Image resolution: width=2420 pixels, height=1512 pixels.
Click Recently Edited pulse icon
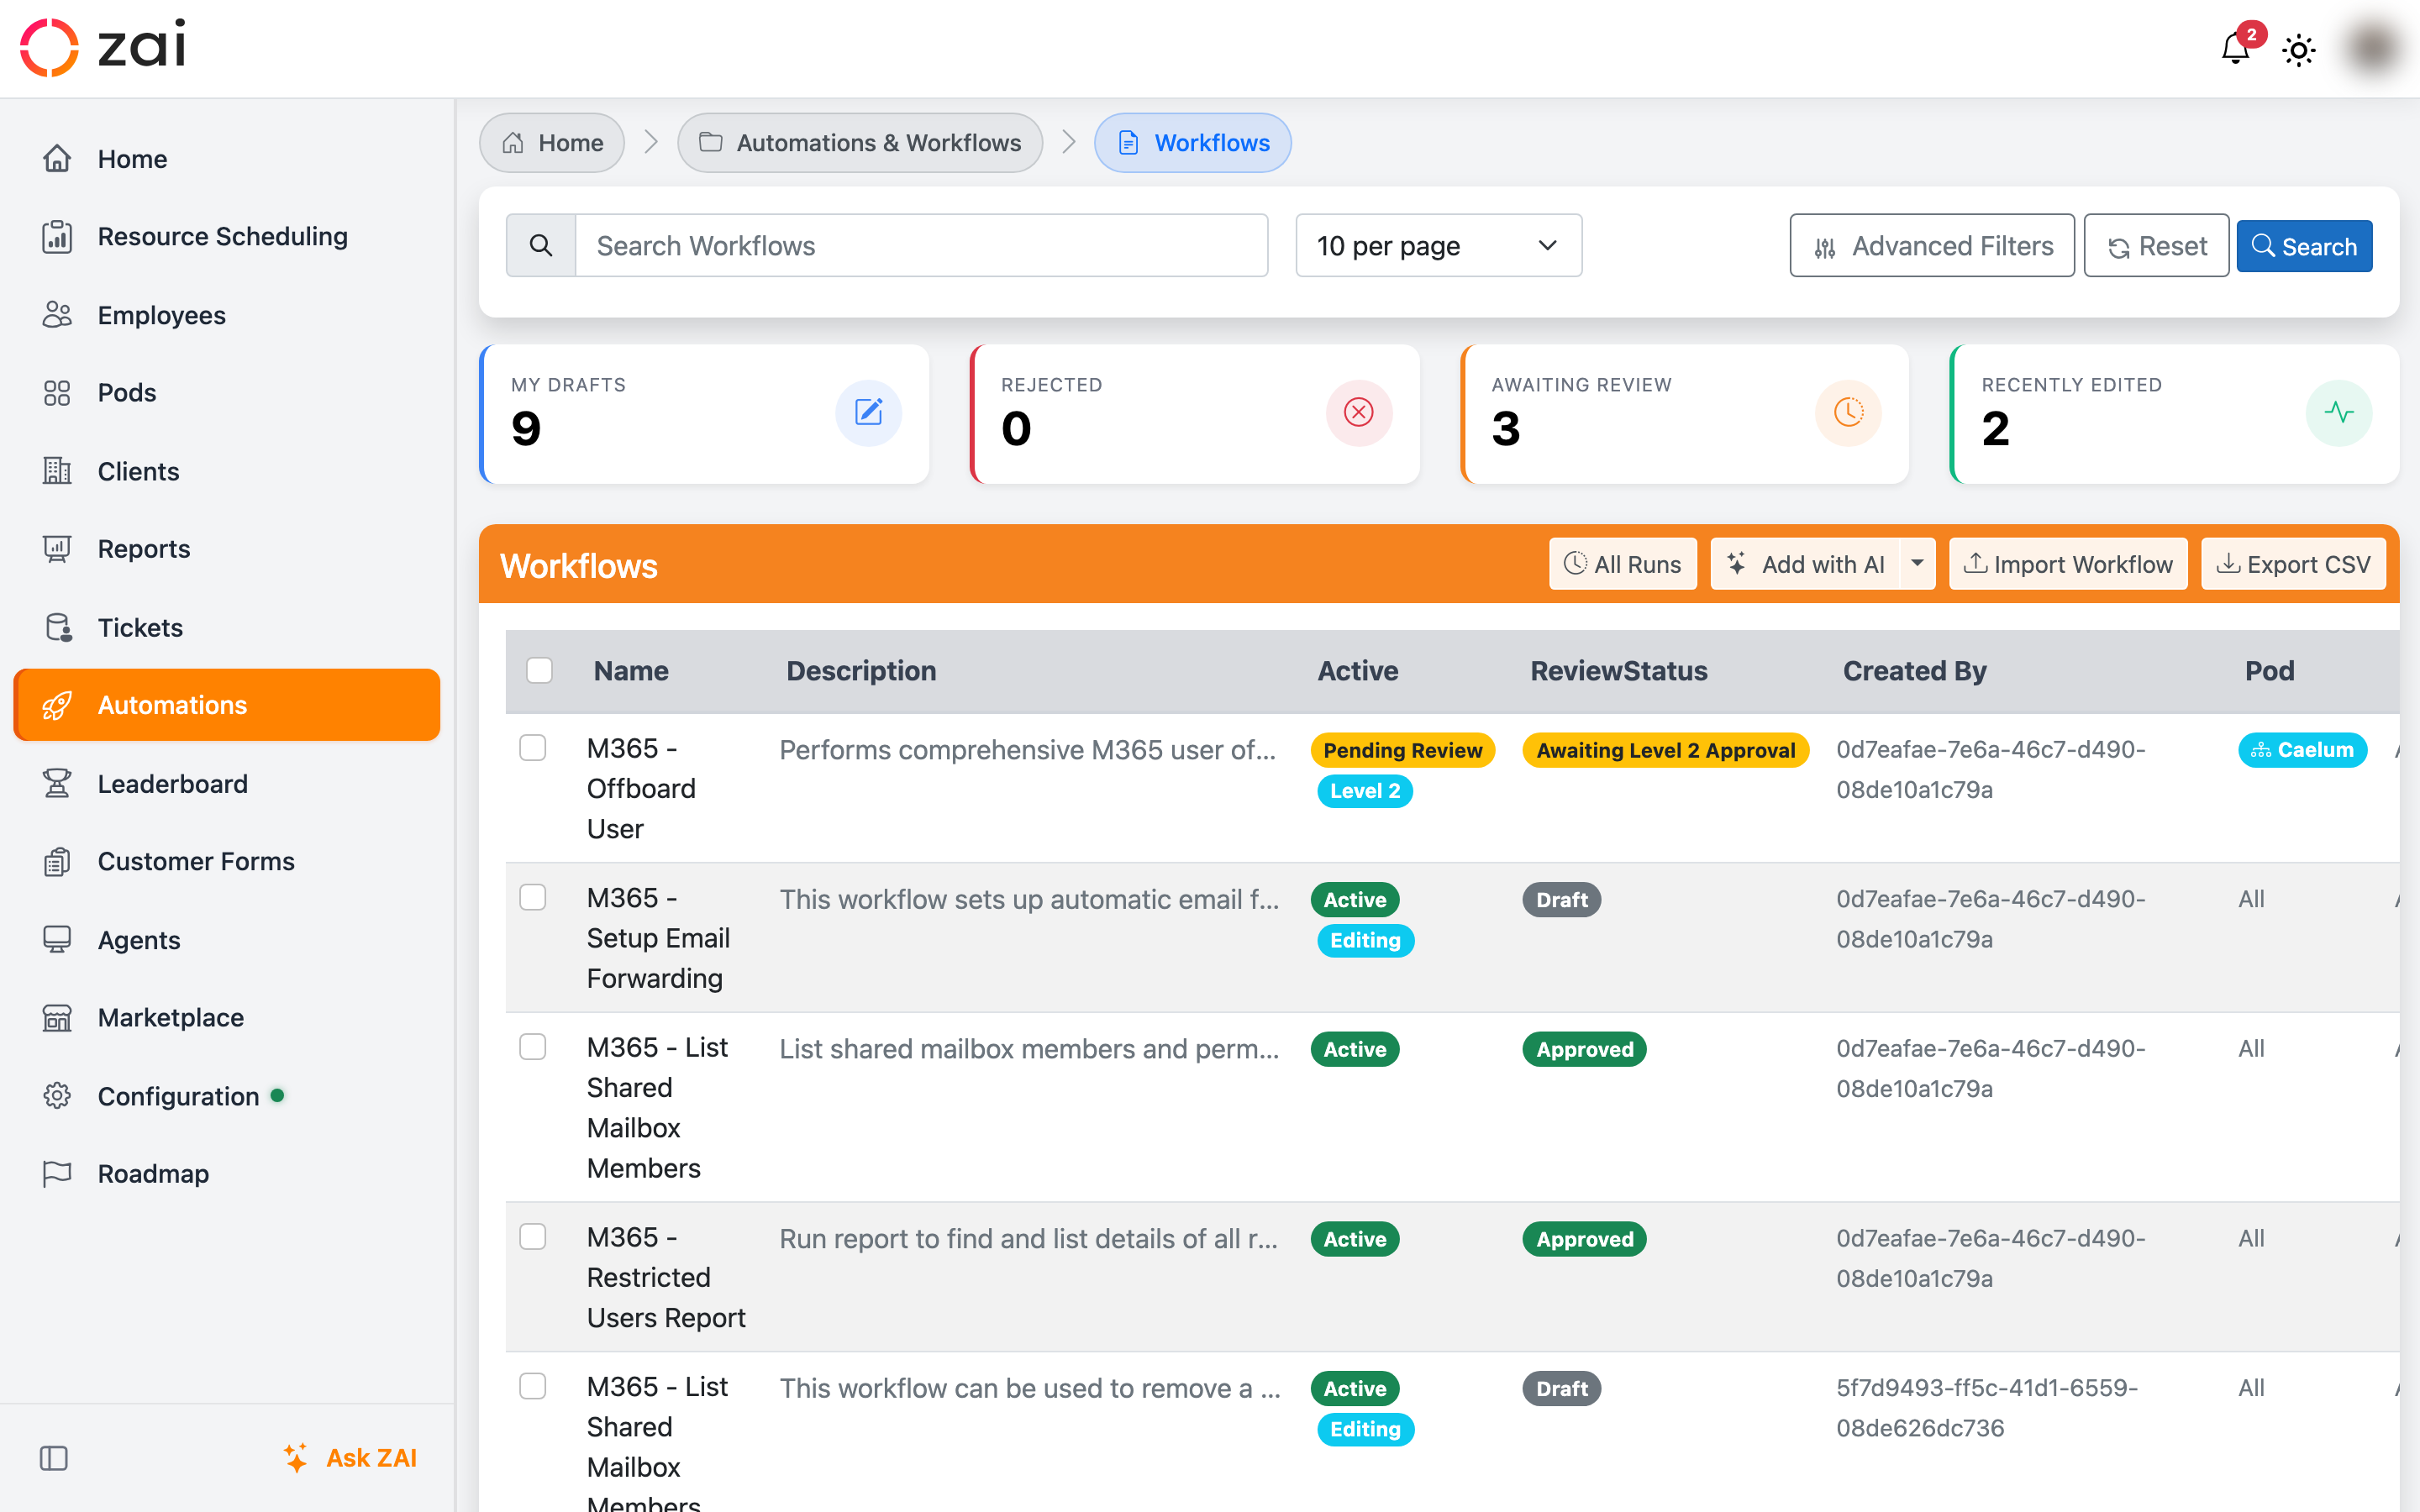2338,412
